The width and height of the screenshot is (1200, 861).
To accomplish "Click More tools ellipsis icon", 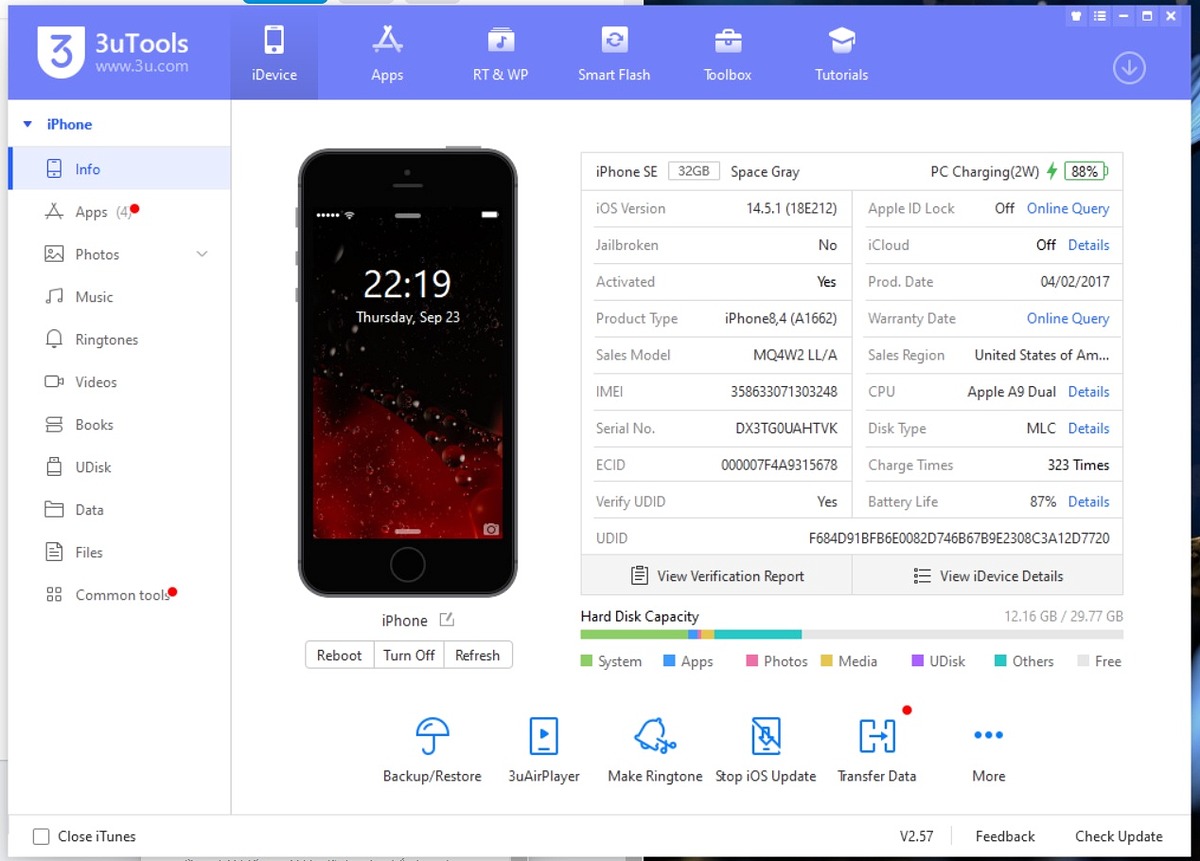I will click(x=988, y=735).
